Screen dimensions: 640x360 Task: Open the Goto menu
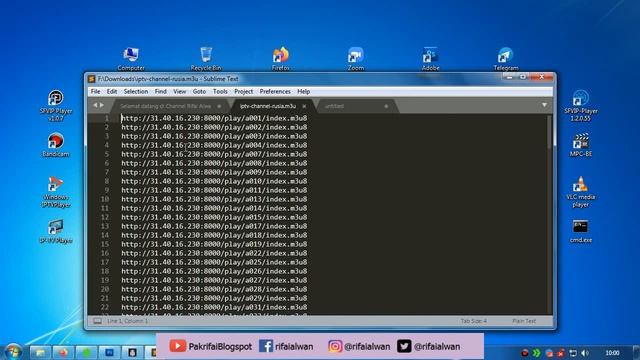point(199,91)
